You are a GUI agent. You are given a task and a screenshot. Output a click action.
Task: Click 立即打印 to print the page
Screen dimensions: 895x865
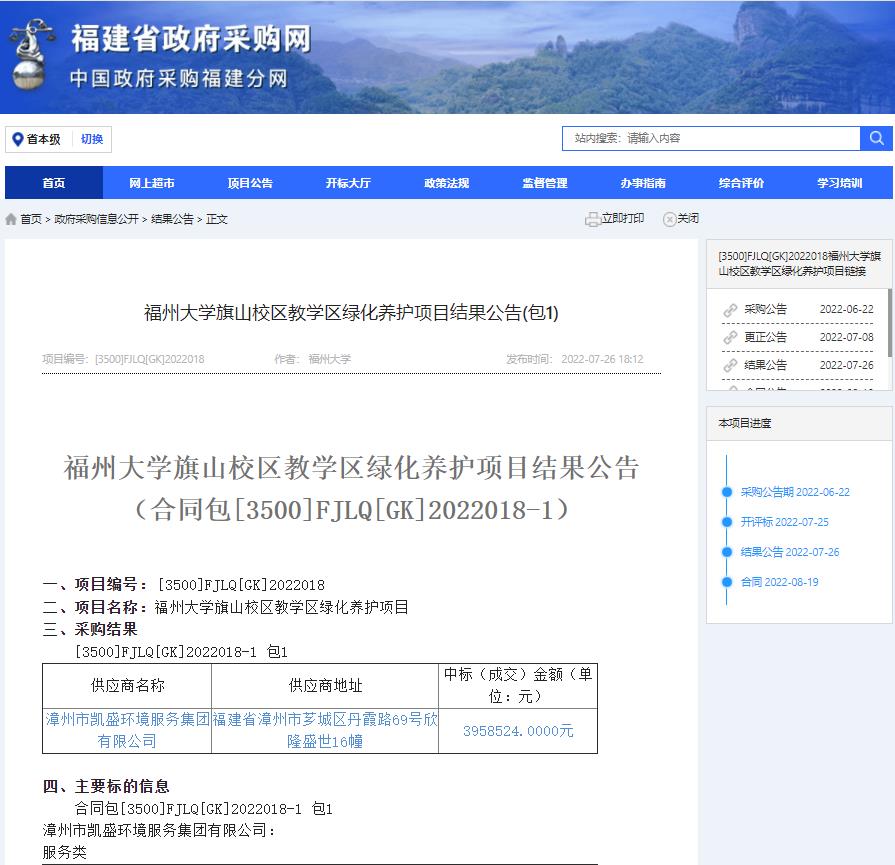point(623,219)
